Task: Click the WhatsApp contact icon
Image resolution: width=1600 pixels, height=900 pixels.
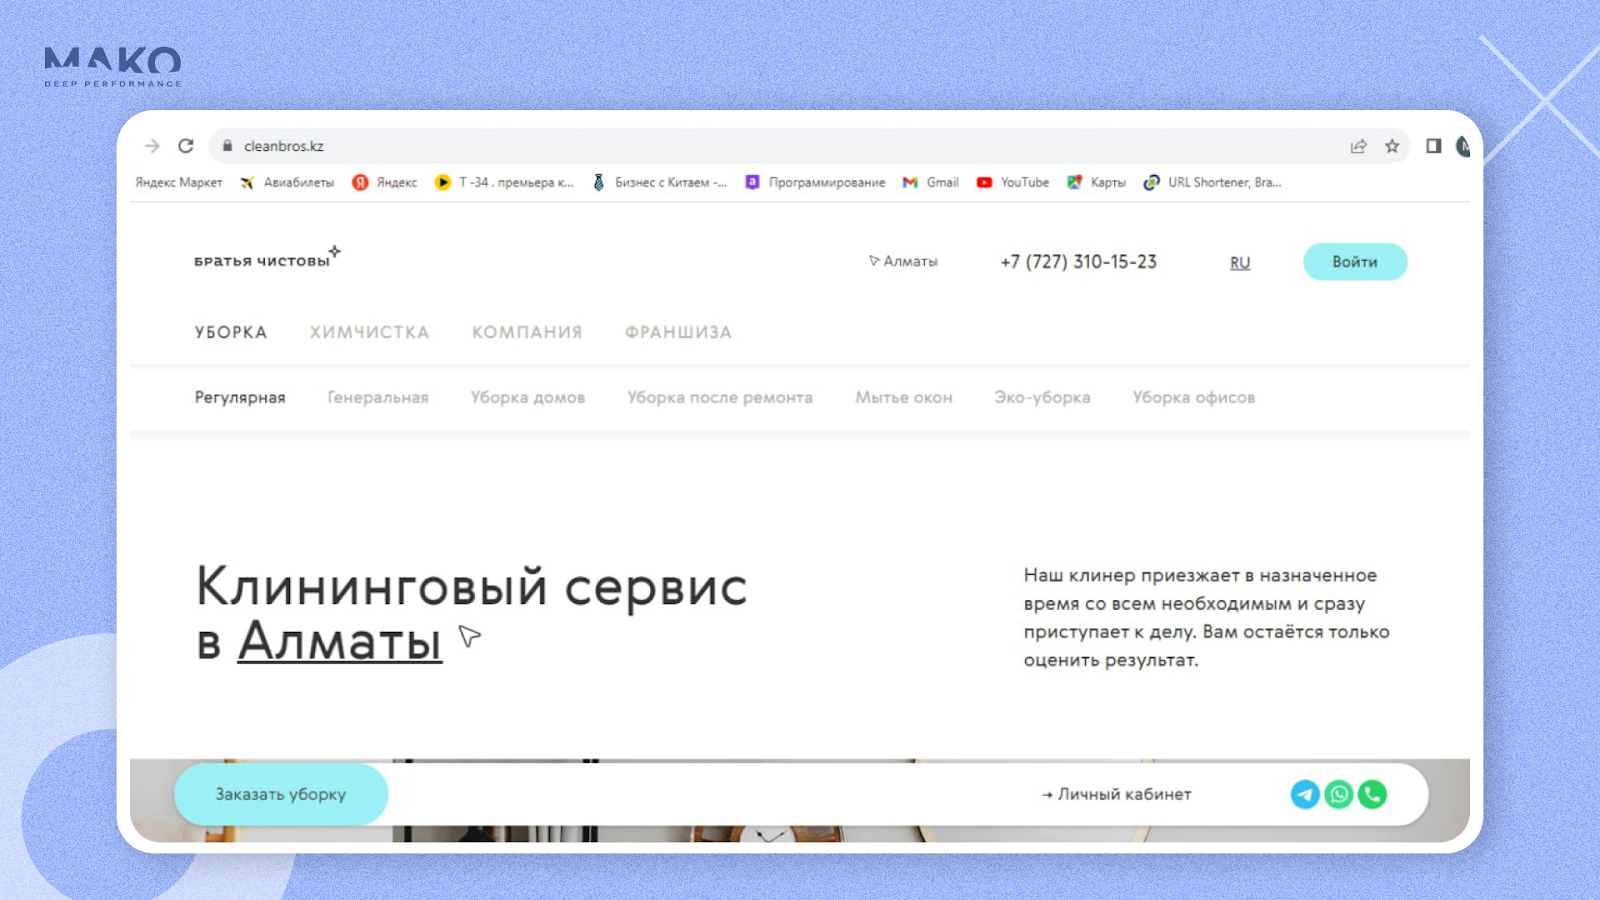Action: [x=1339, y=794]
